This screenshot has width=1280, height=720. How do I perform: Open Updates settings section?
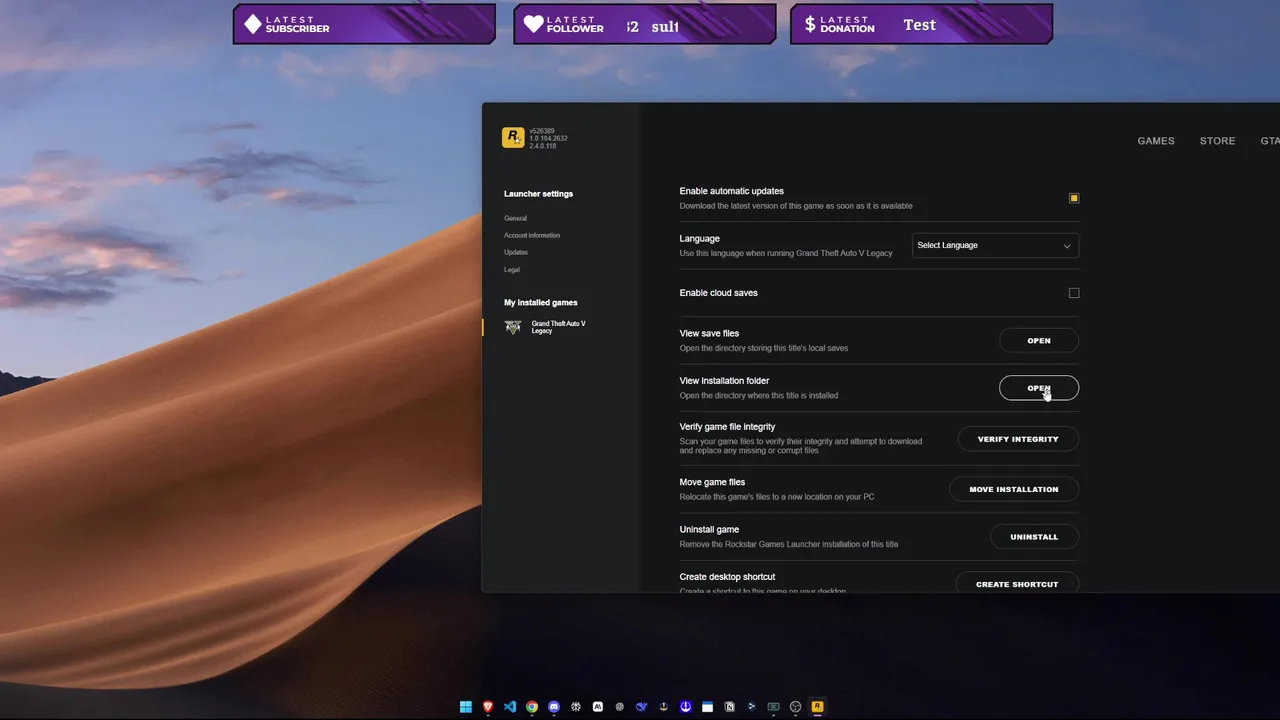pyautogui.click(x=516, y=252)
